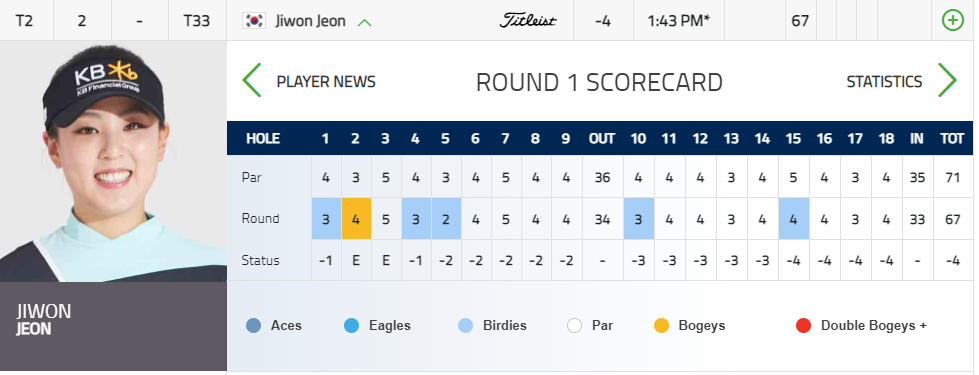Click the ROUND 1 SCORECARD heading

[x=599, y=82]
